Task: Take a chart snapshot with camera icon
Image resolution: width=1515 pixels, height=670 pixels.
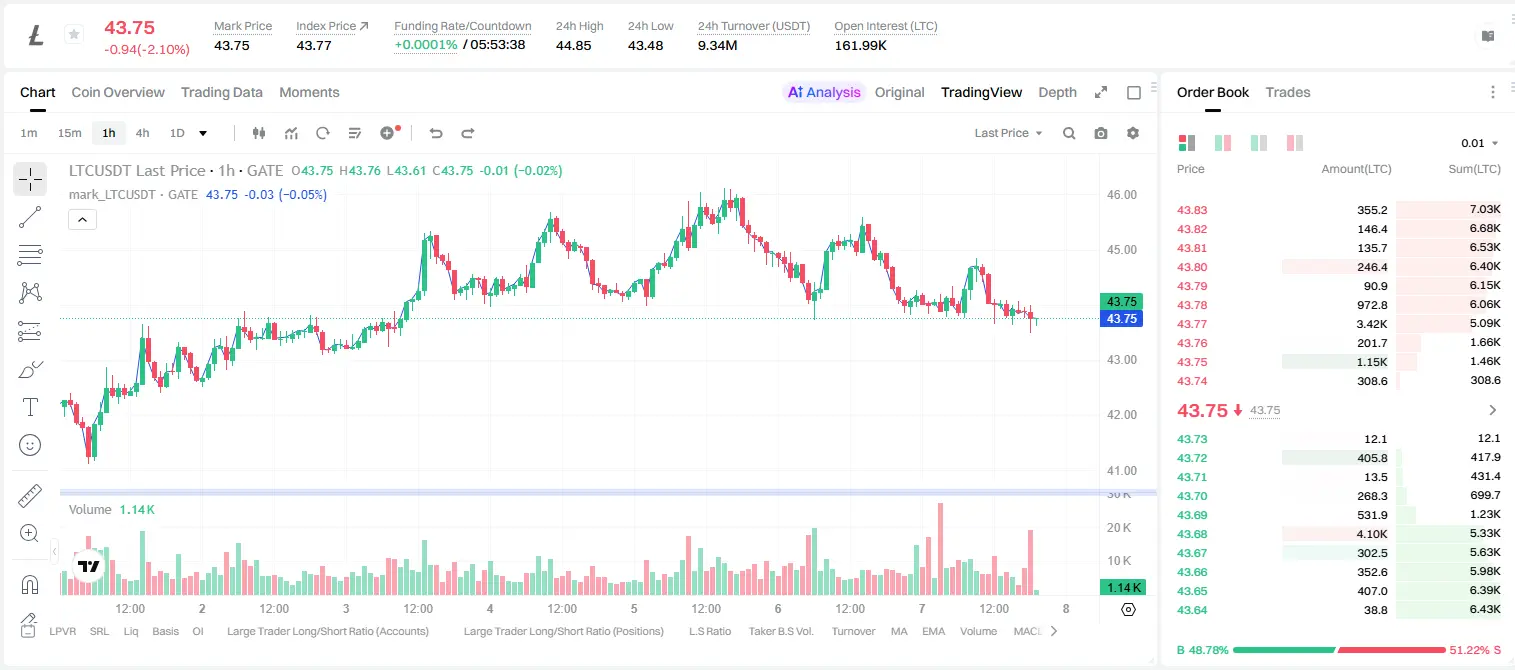Action: (x=1101, y=133)
